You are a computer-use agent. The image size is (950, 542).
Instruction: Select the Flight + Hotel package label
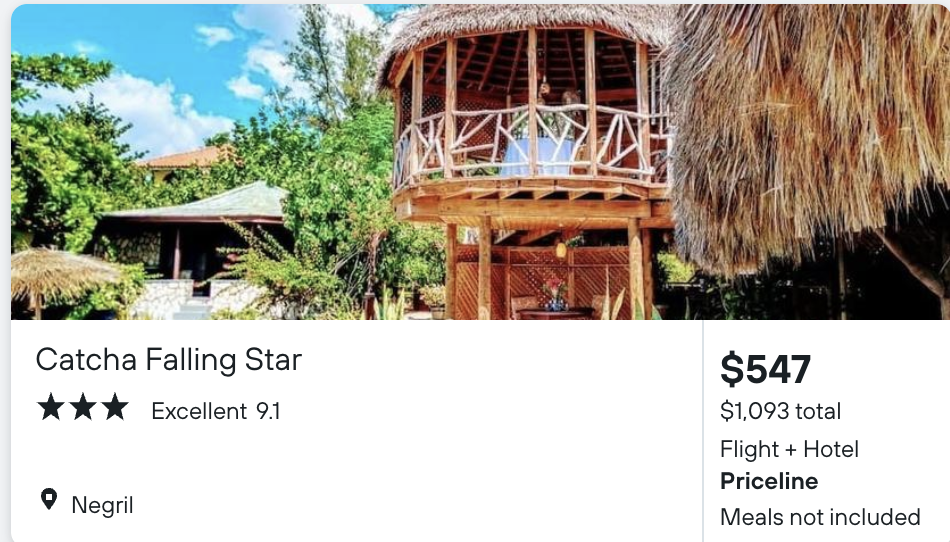coord(789,449)
